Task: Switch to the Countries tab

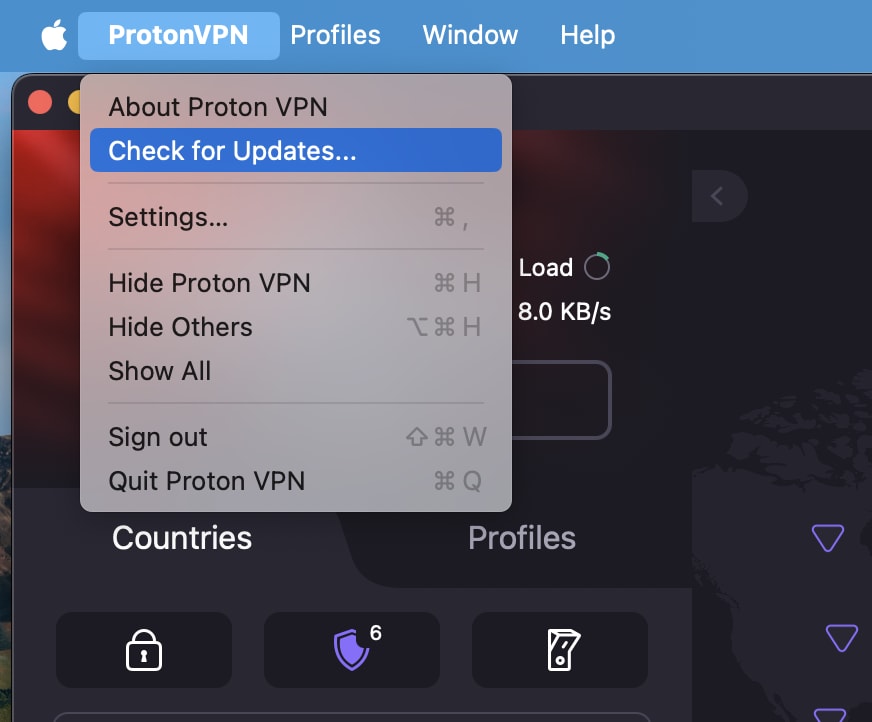Action: 182,538
